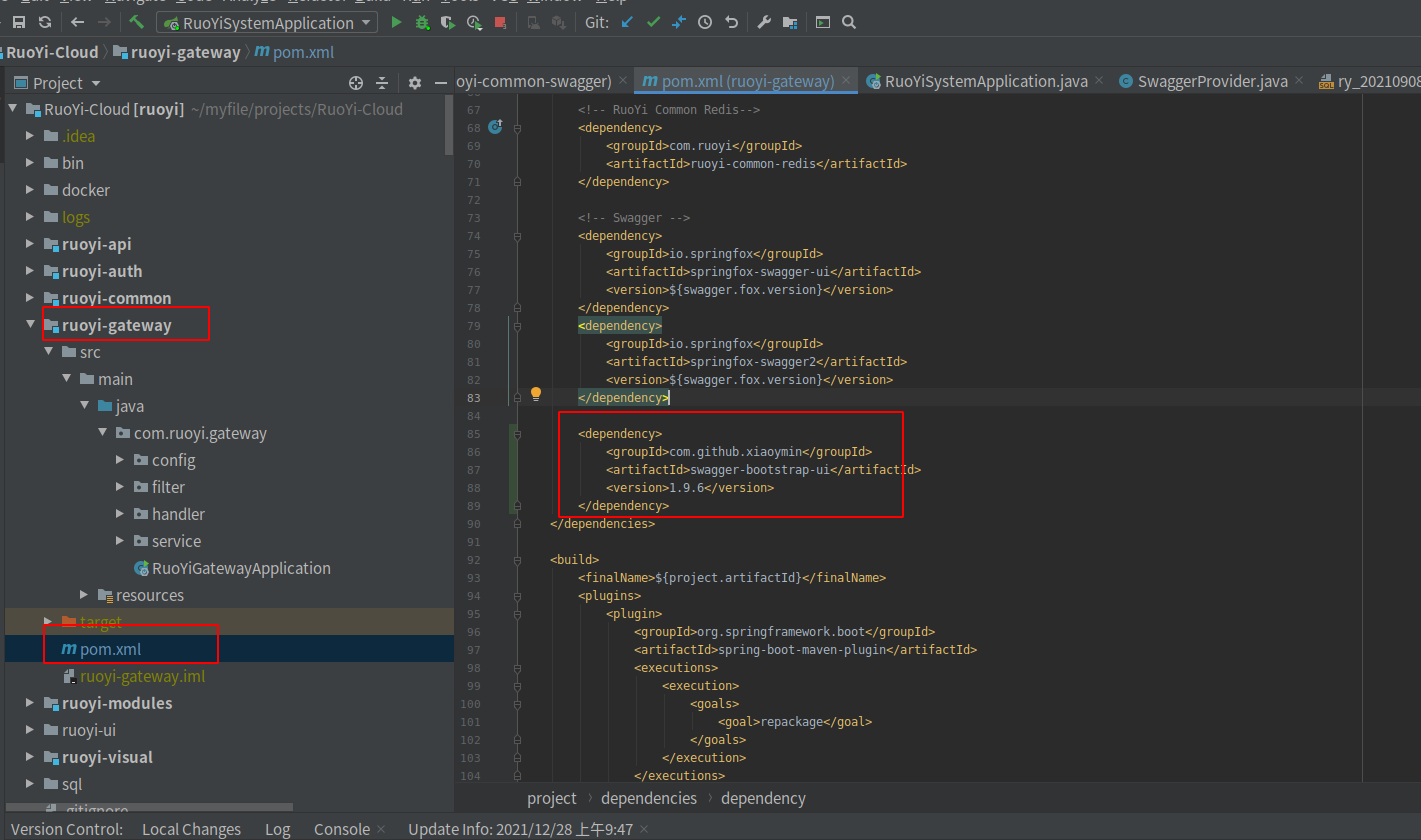Viewport: 1421px width, 840px height.
Task: Expand the resources folder
Action: [84, 595]
